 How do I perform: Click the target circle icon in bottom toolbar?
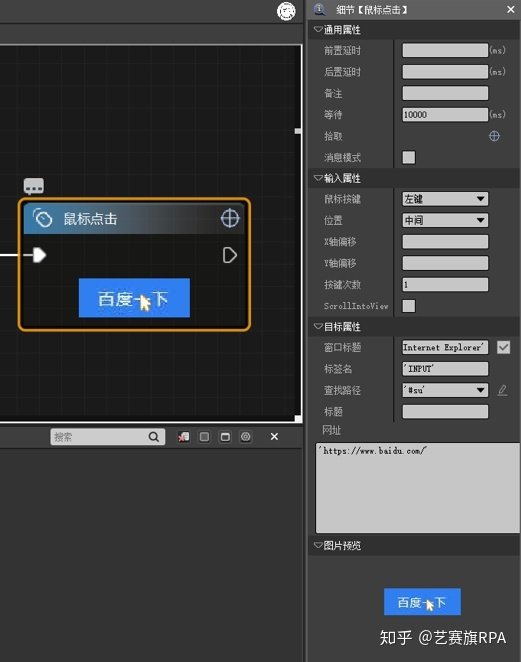click(x=246, y=437)
